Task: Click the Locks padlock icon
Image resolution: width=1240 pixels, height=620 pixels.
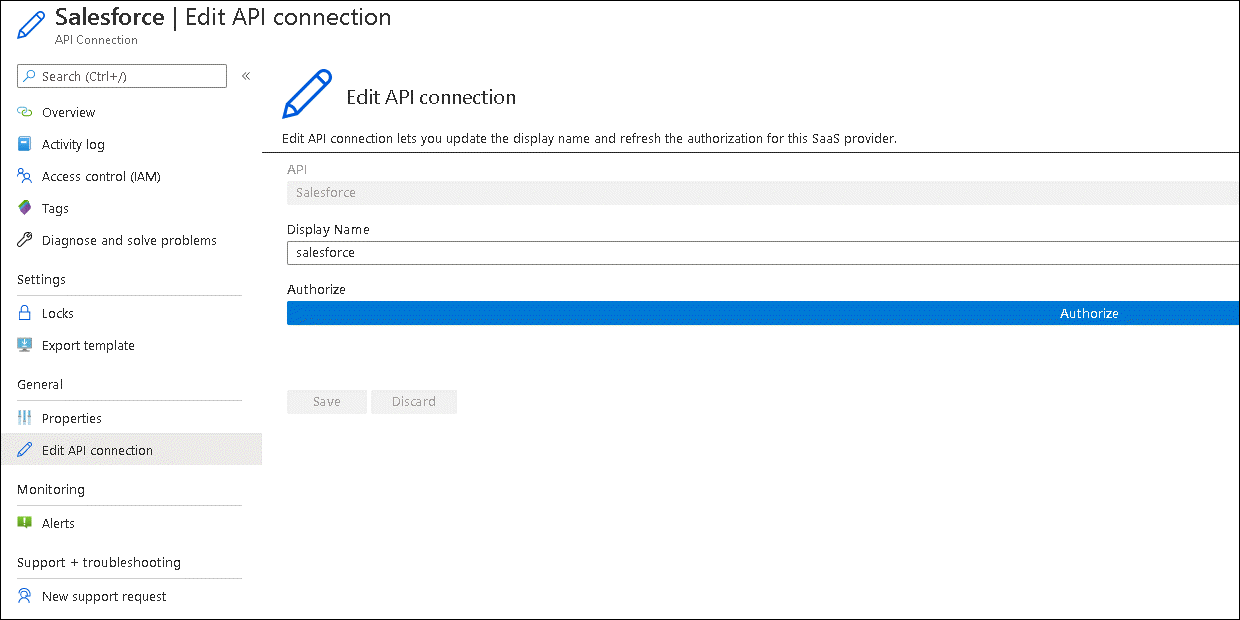Action: (x=25, y=313)
